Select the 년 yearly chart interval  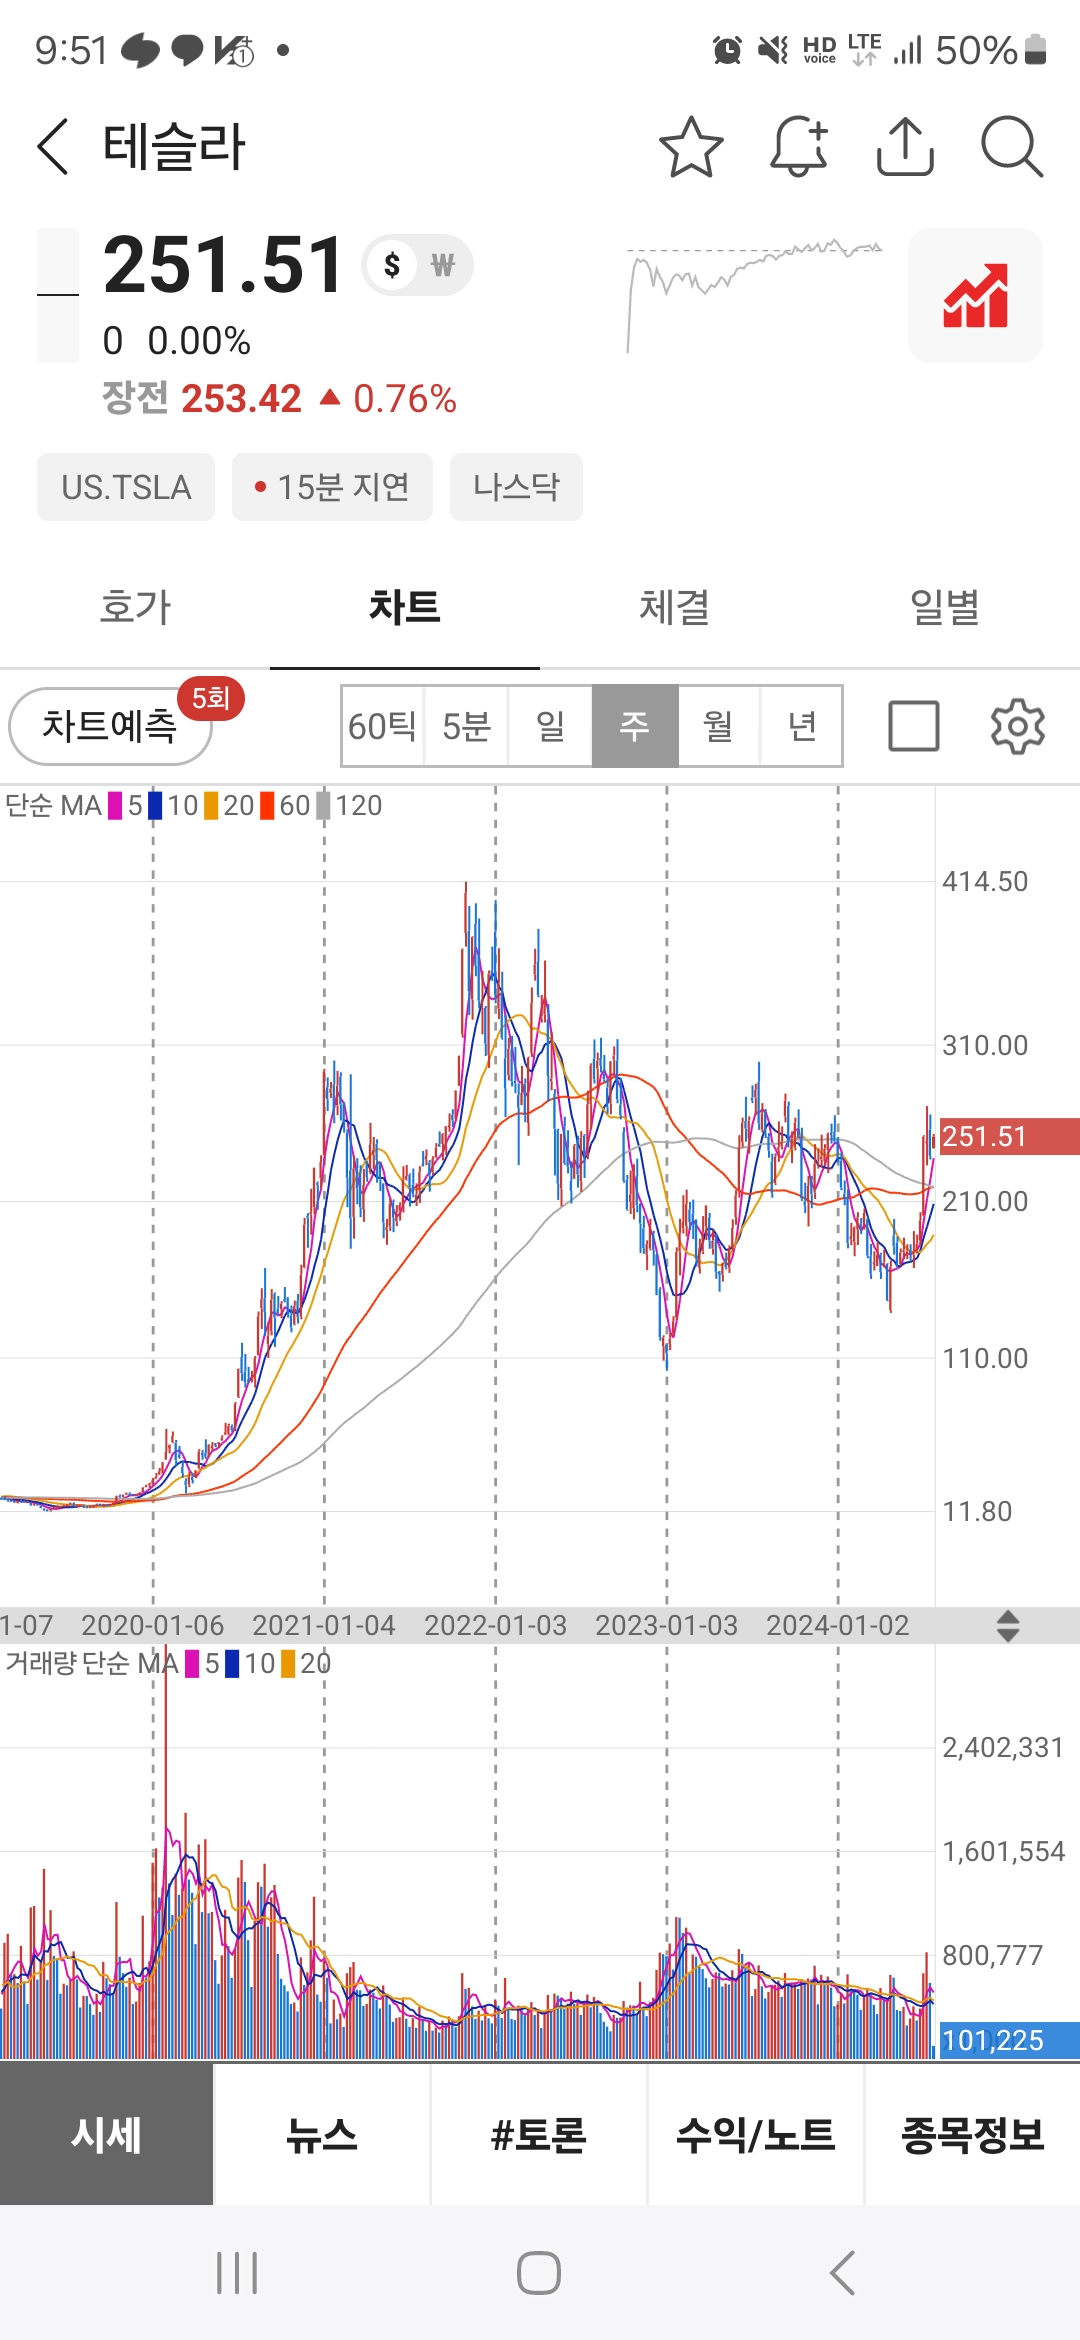coord(802,726)
